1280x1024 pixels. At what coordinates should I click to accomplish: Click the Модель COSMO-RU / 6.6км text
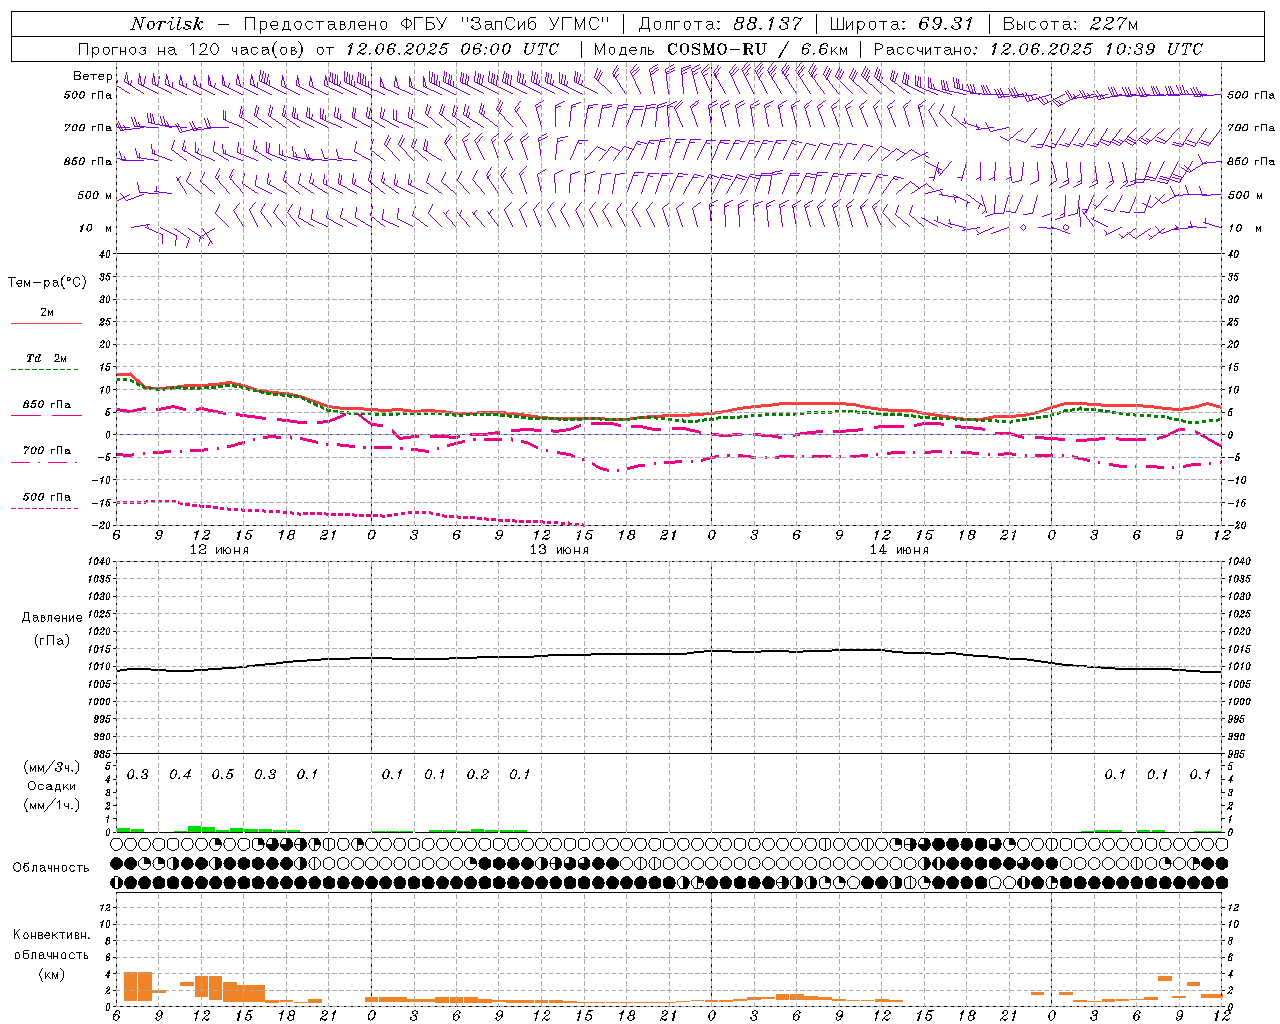coord(720,49)
